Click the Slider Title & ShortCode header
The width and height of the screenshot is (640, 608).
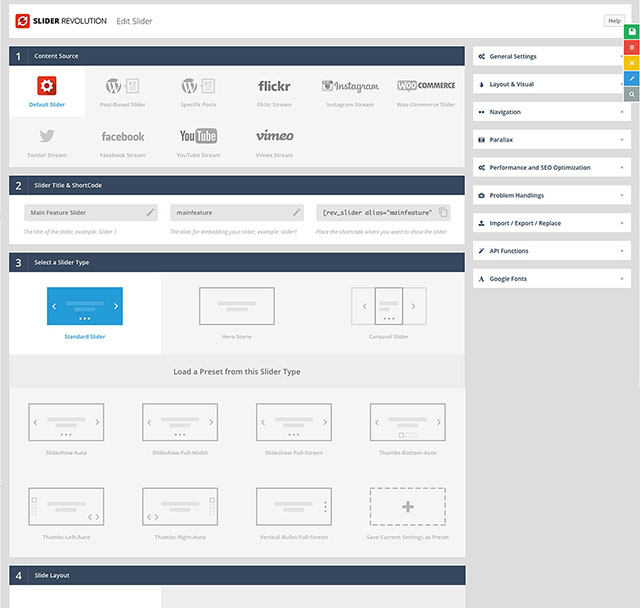tap(237, 185)
